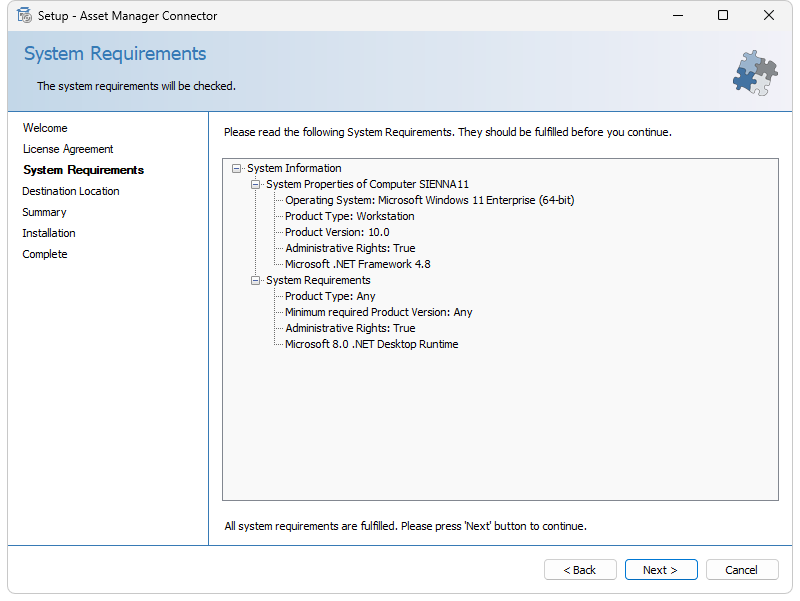Select Microsoft .NET Framework 4.8 row
This screenshot has height=601, width=800.
358,264
